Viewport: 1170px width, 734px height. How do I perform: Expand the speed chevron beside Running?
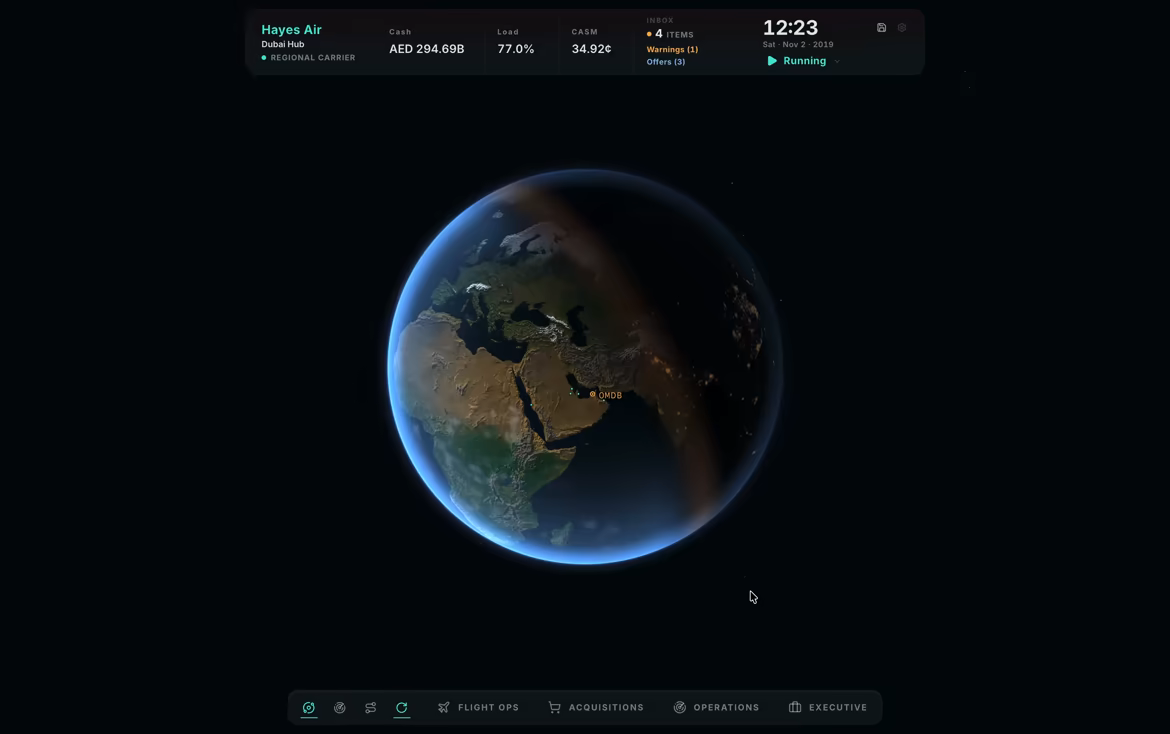coord(837,61)
